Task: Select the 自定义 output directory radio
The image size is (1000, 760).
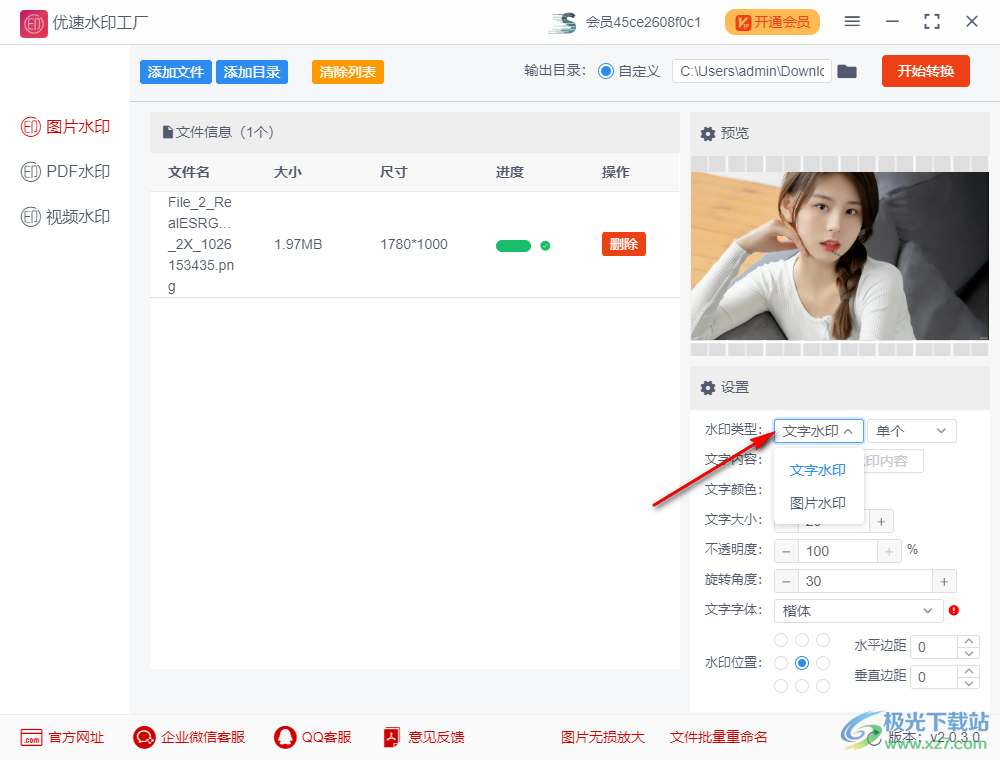Action: pos(608,71)
